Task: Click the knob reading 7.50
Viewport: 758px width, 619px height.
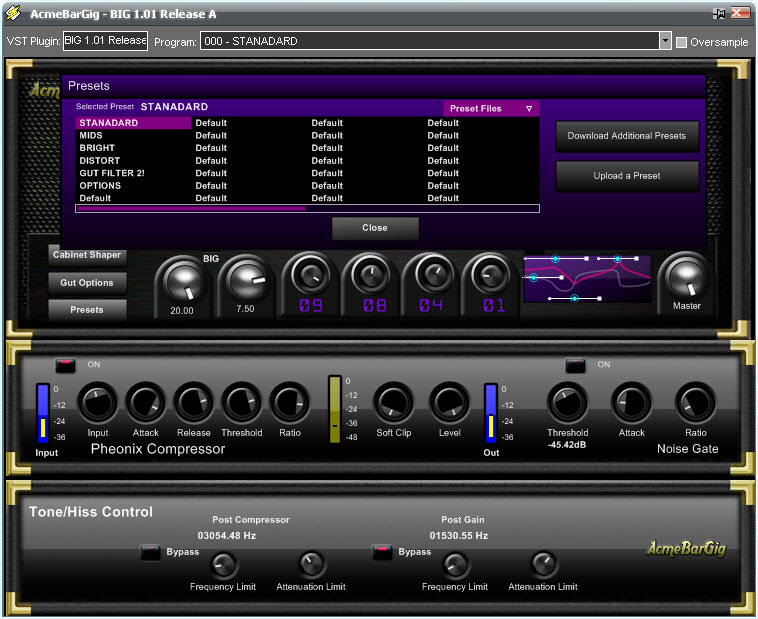Action: (246, 280)
